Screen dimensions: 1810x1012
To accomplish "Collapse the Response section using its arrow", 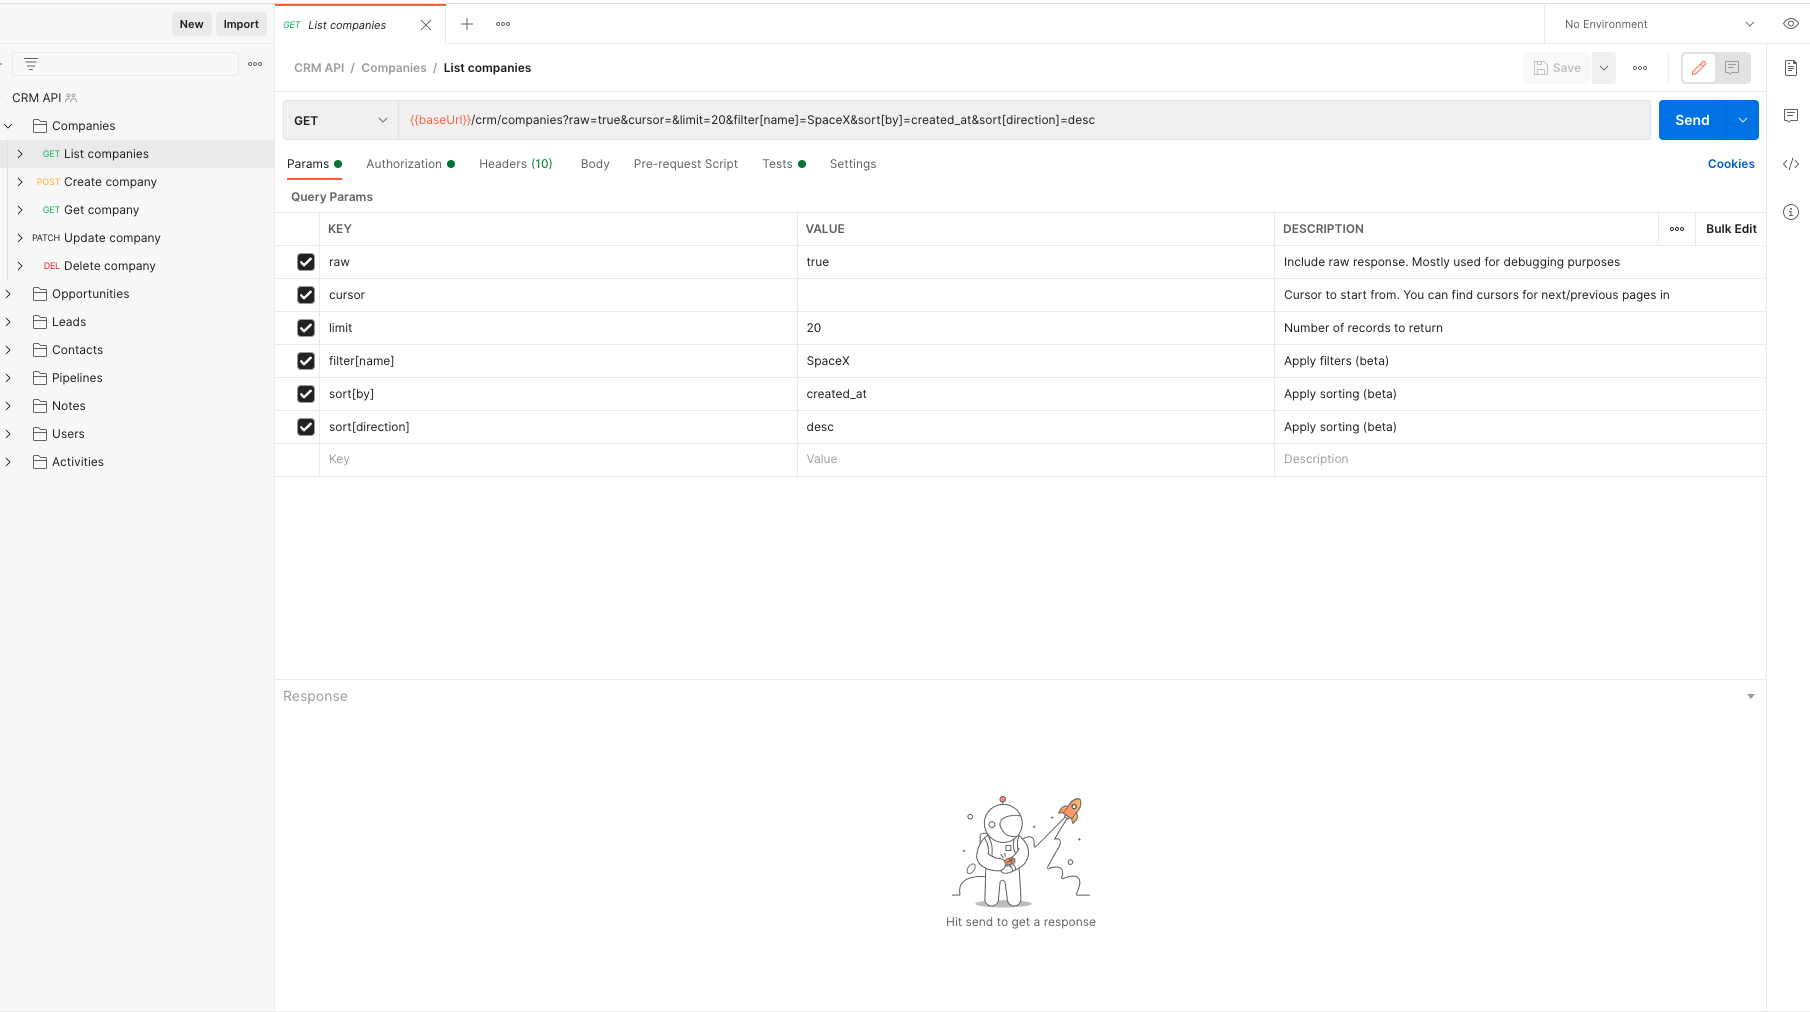I will pyautogui.click(x=1750, y=695).
